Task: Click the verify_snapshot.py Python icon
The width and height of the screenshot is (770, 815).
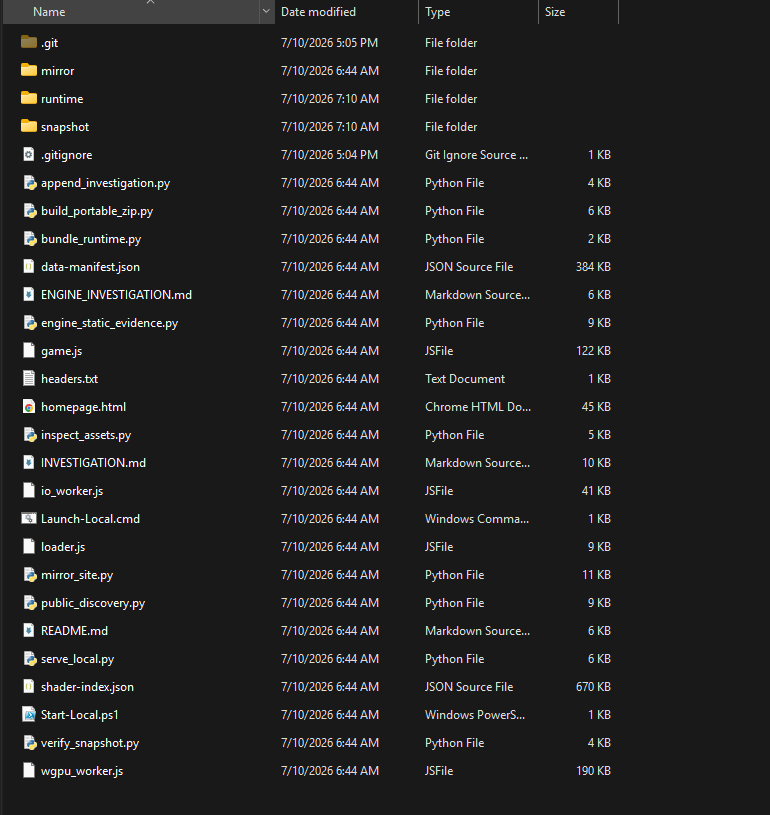Action: 29,743
